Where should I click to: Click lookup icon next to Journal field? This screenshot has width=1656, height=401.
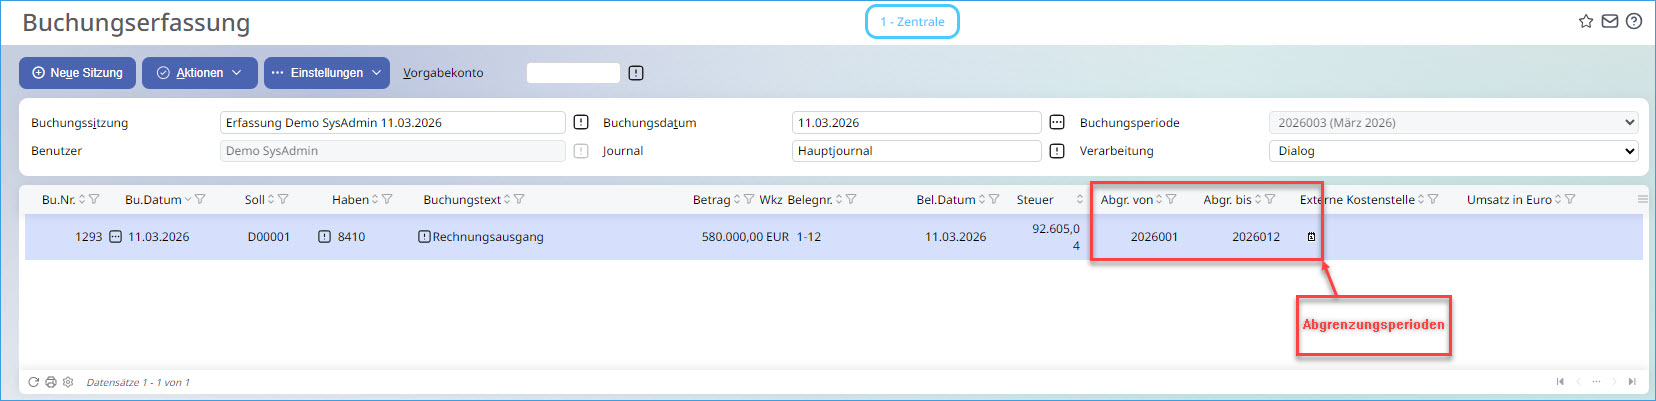1057,151
